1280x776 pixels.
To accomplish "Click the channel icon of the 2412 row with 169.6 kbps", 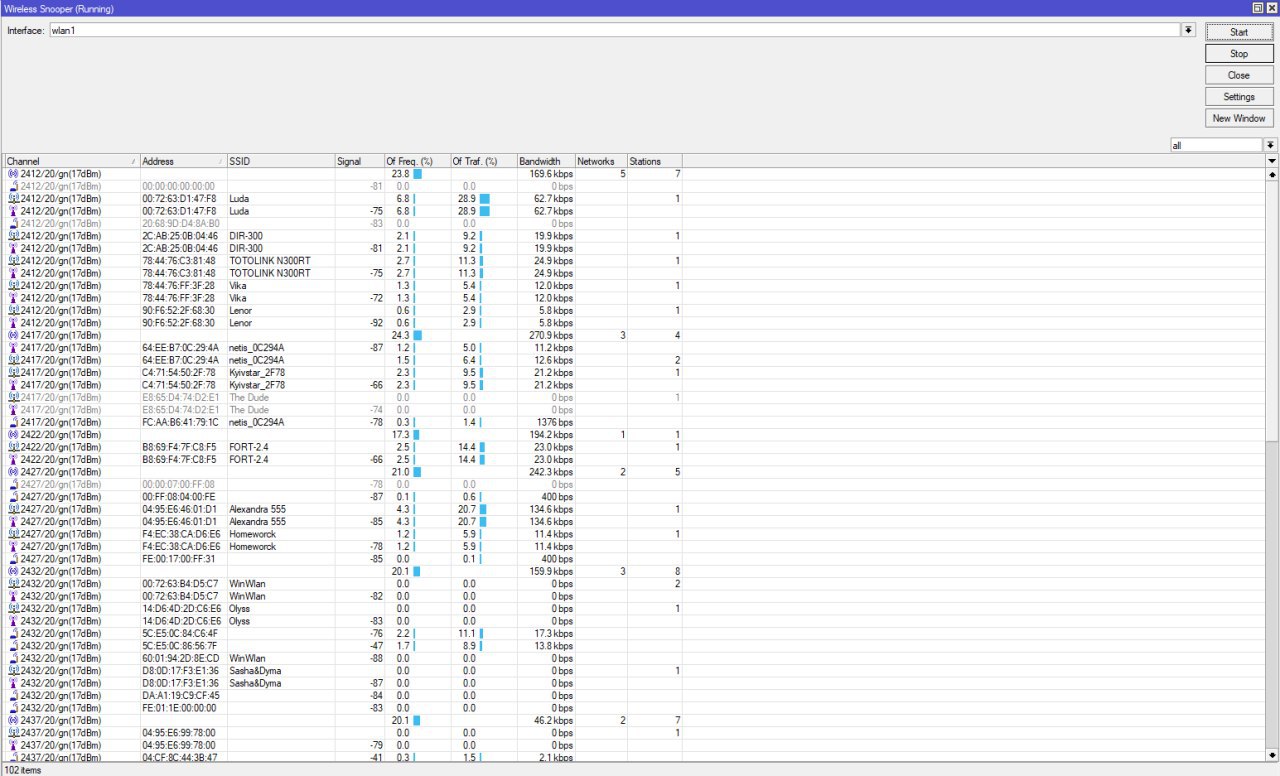I will [13, 174].
